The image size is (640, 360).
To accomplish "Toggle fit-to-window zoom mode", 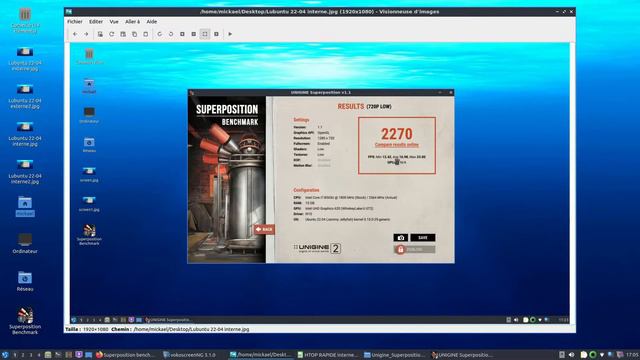I will click(x=205, y=34).
